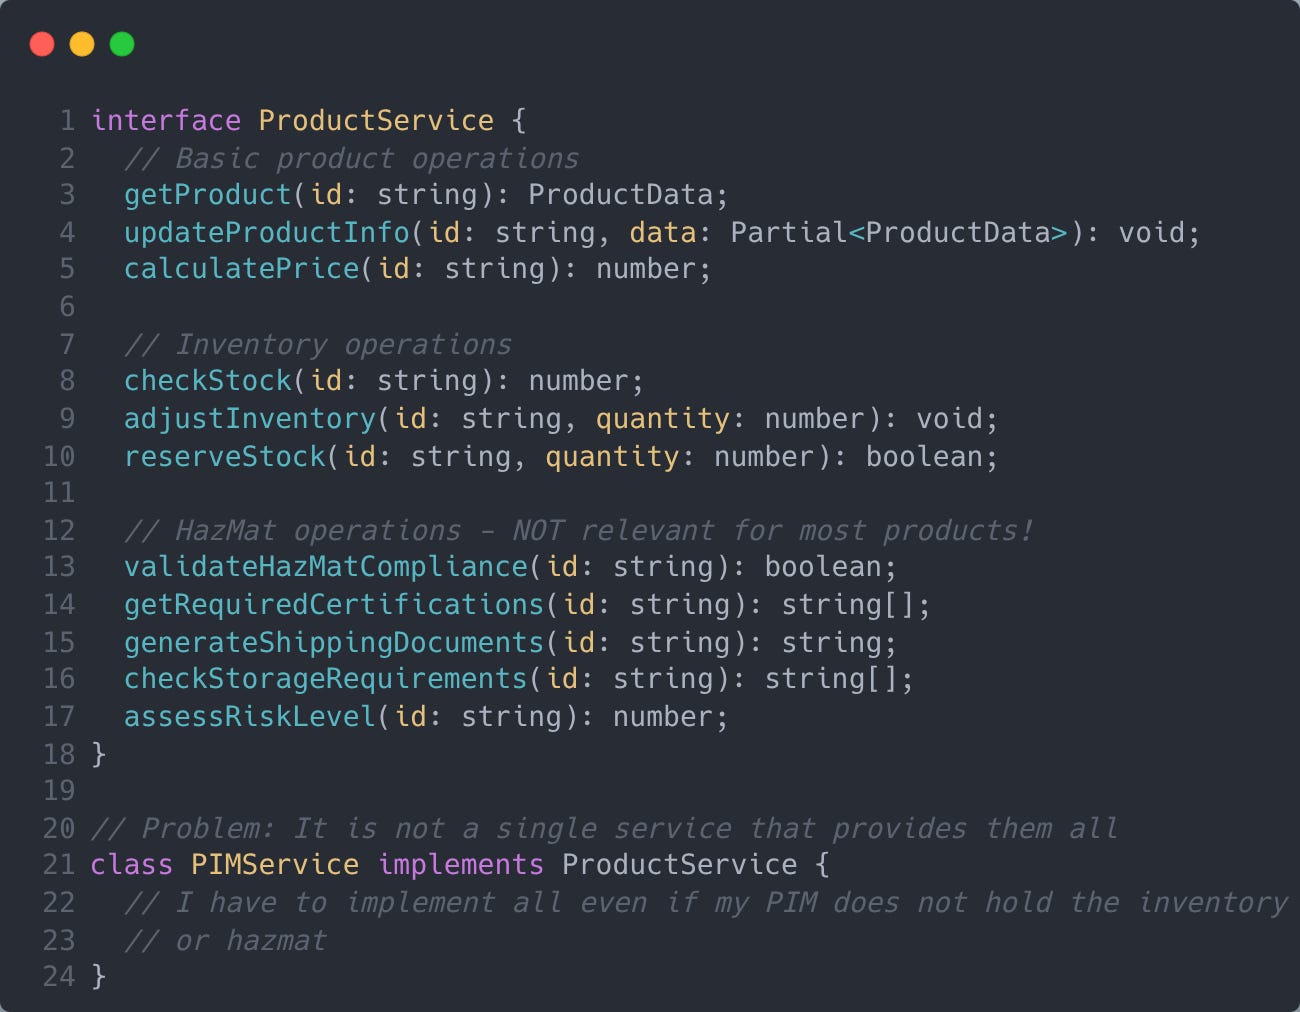Click the PIMService class name

click(x=275, y=865)
